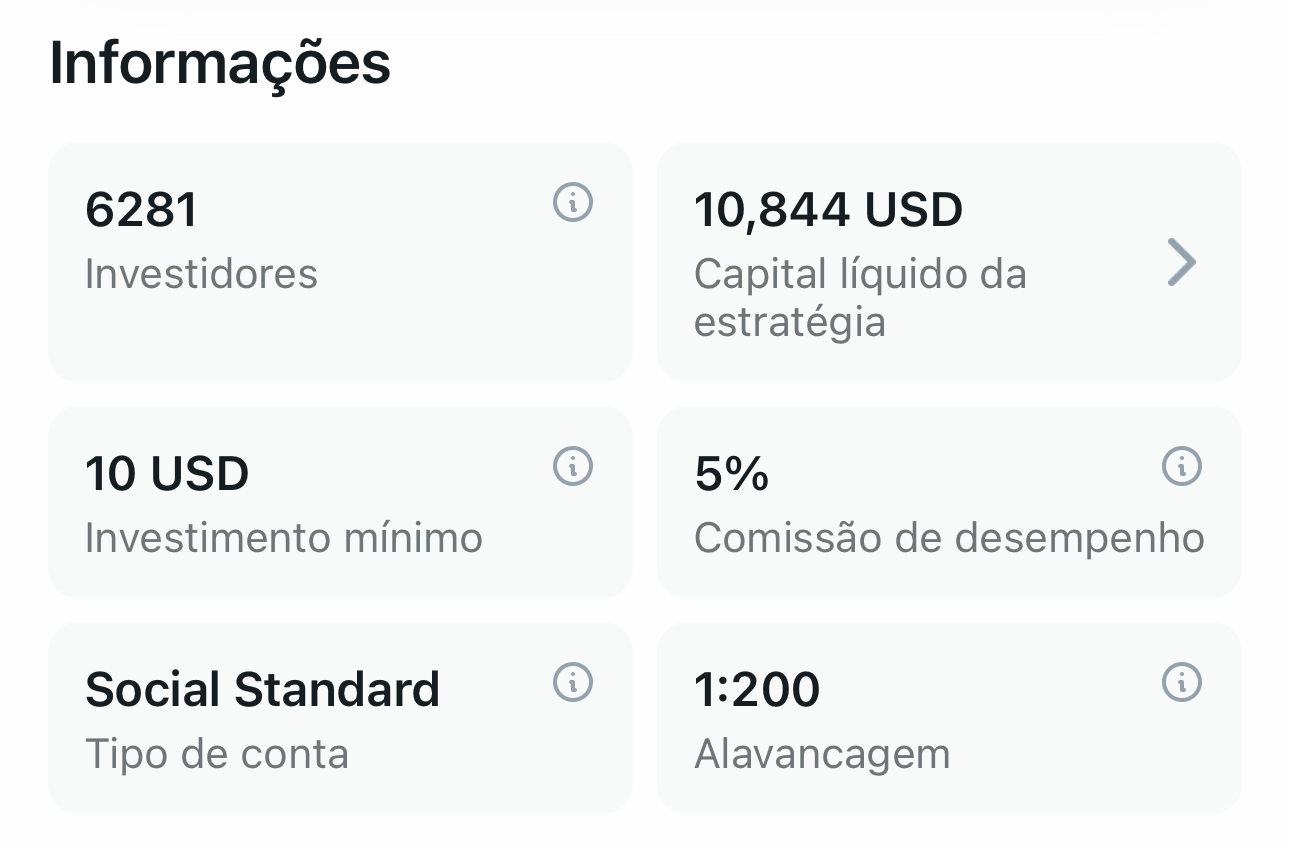Click the Informações section heading
Viewport: 1290px width, 845px height.
point(220,63)
